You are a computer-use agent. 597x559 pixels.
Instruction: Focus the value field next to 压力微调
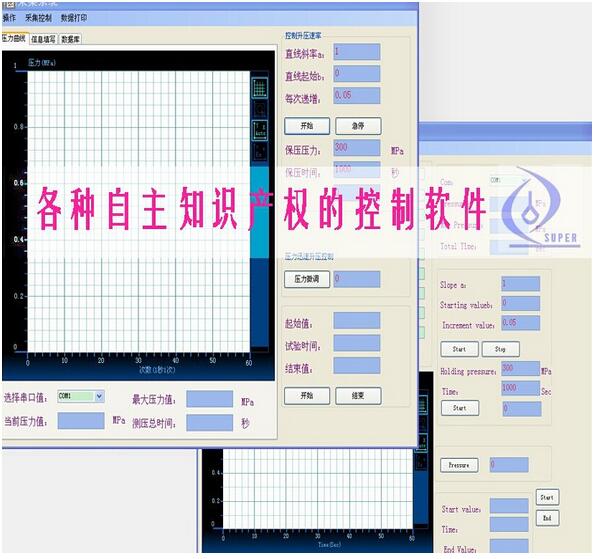[x=357, y=280]
